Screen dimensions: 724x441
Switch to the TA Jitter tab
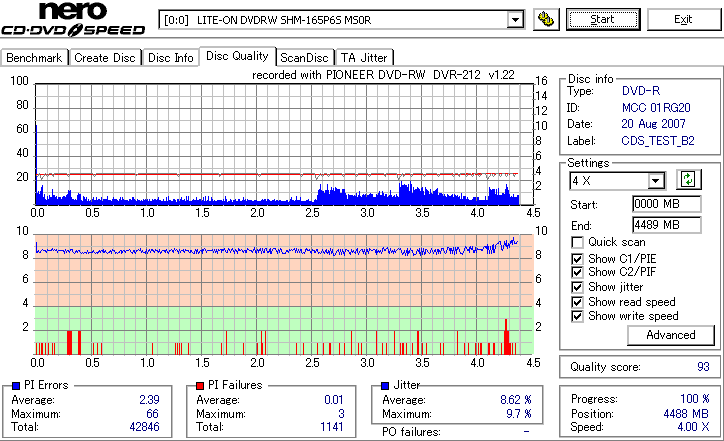point(364,58)
